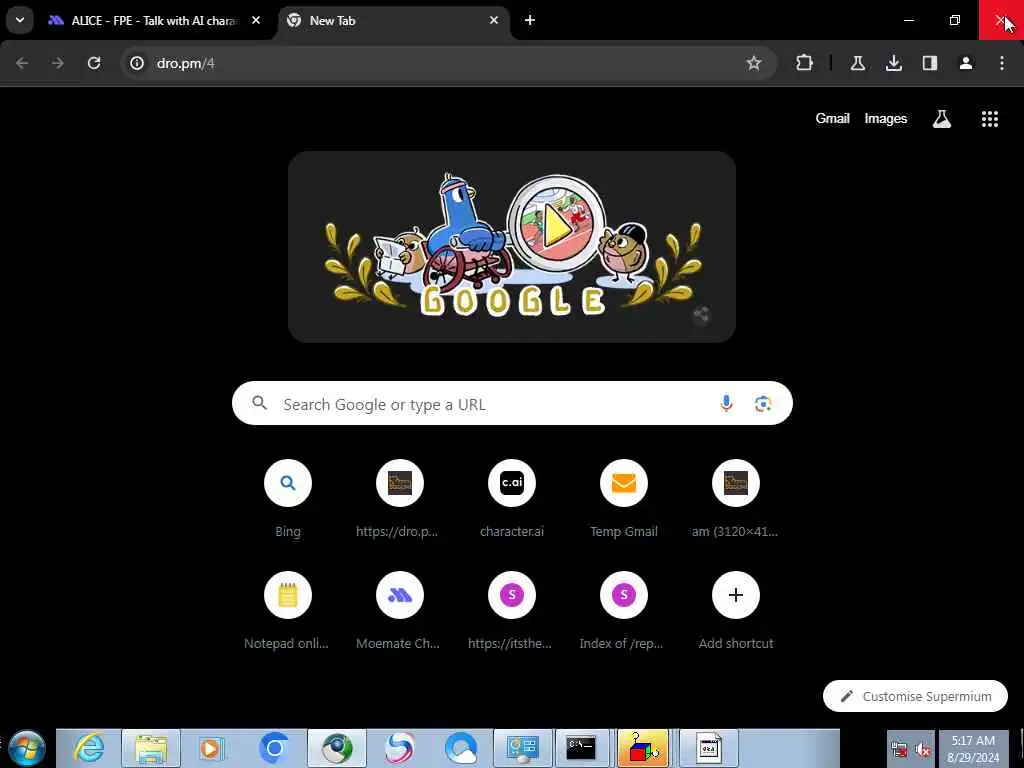Minimize the browser window
The width and height of the screenshot is (1024, 768).
click(908, 20)
